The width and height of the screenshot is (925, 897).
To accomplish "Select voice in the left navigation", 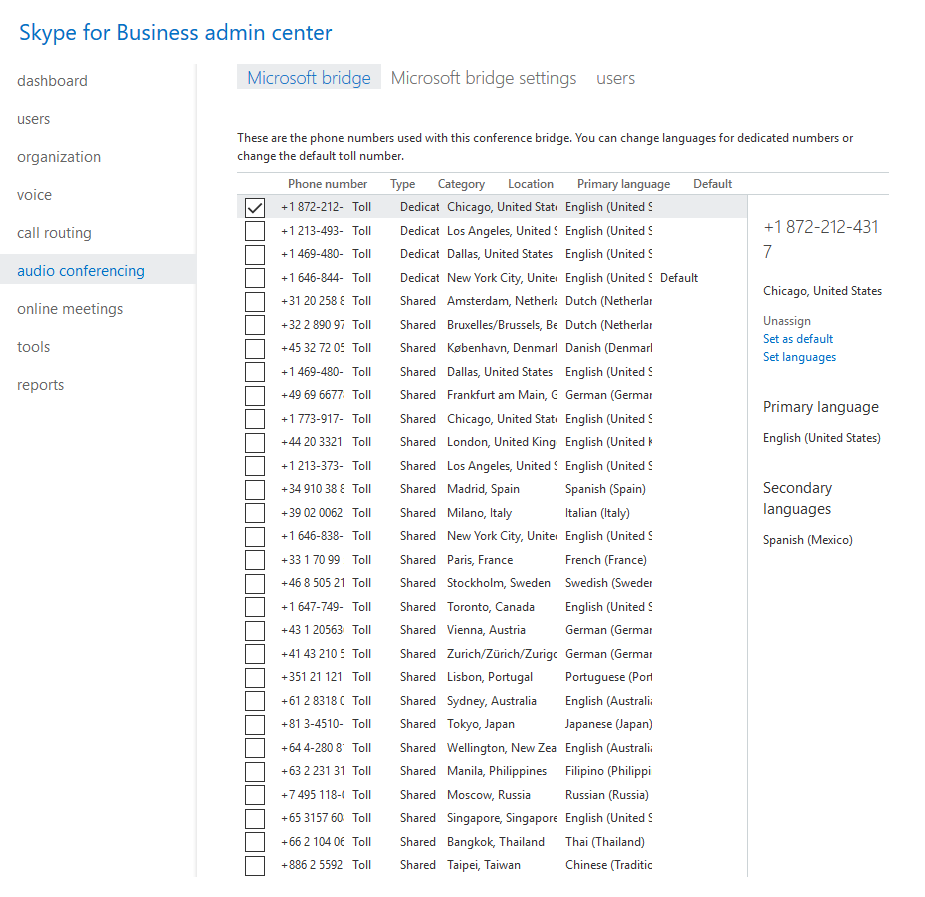I will (x=34, y=195).
